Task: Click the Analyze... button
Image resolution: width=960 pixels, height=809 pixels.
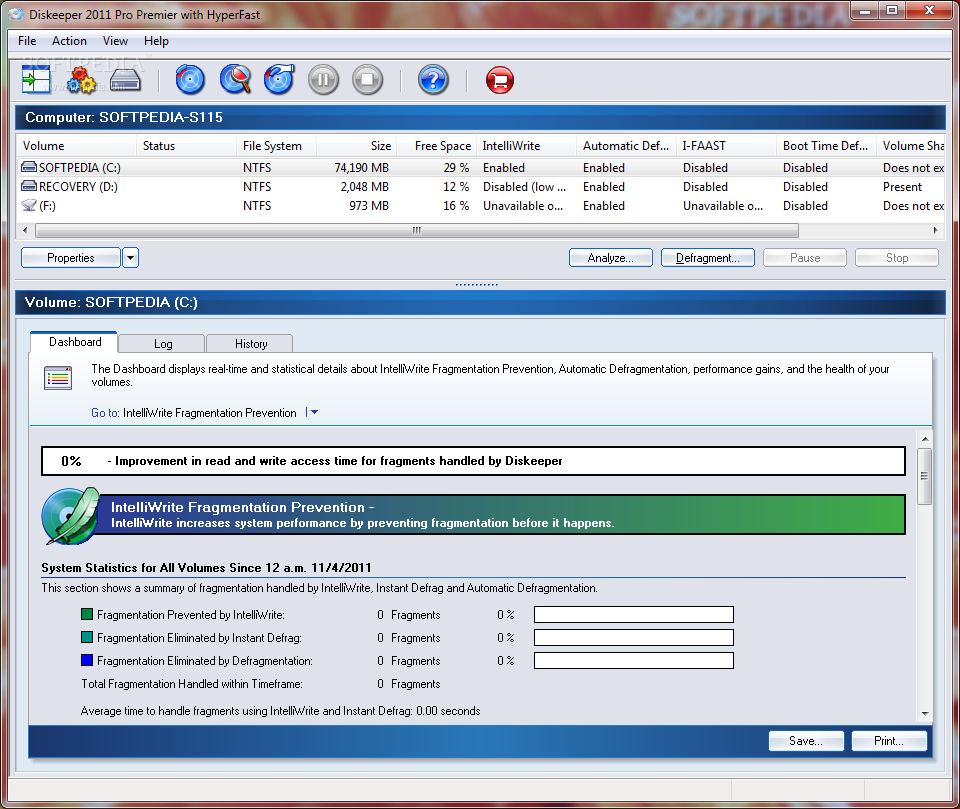Action: click(610, 258)
